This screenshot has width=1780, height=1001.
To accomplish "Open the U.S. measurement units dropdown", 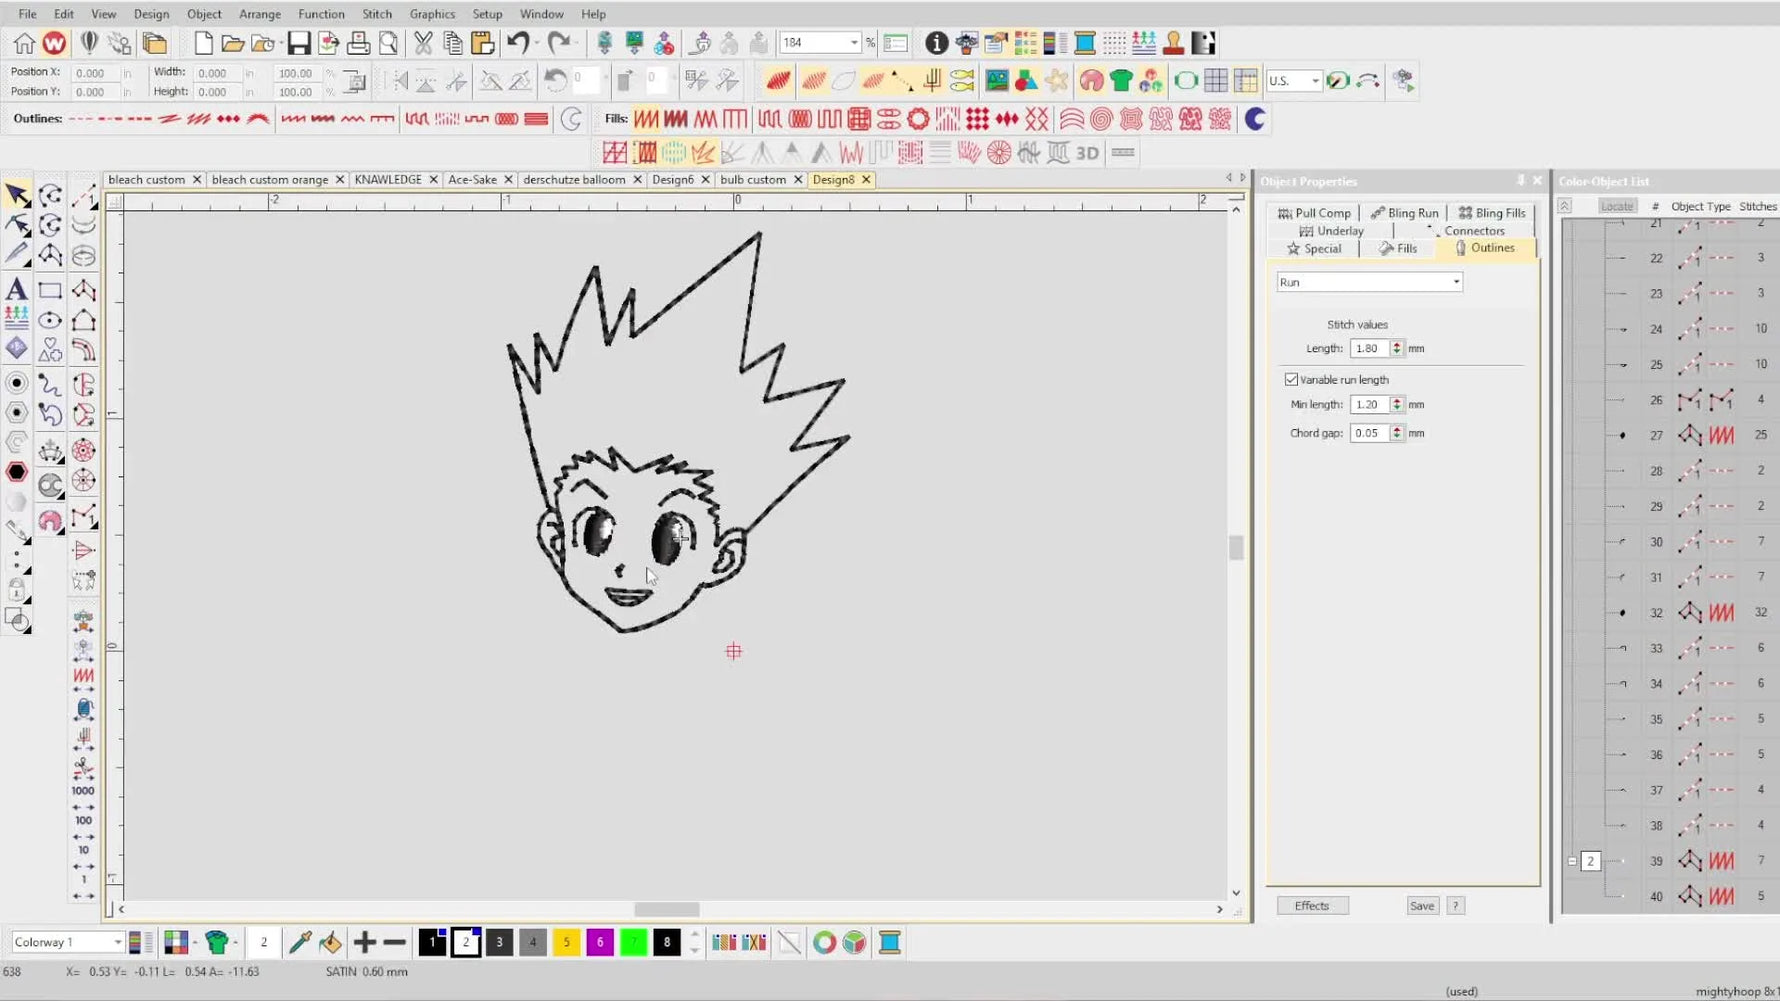I will click(x=1315, y=81).
